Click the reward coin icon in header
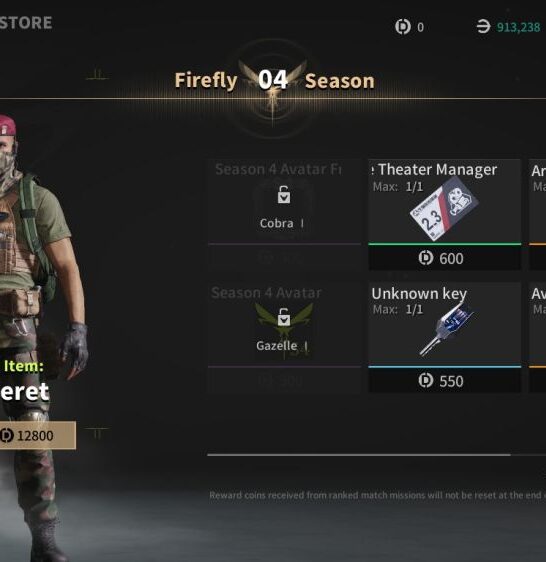The image size is (546, 562). pyautogui.click(x=403, y=27)
